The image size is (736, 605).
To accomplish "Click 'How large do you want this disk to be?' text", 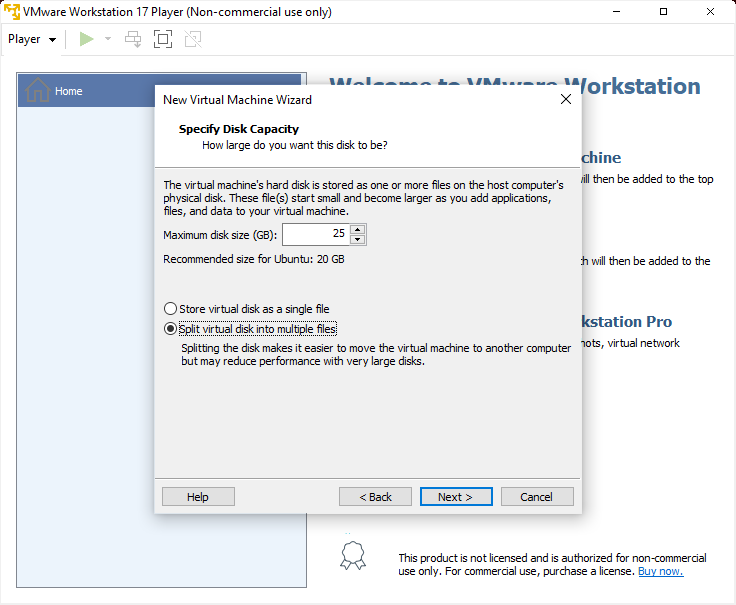I will tap(295, 145).
